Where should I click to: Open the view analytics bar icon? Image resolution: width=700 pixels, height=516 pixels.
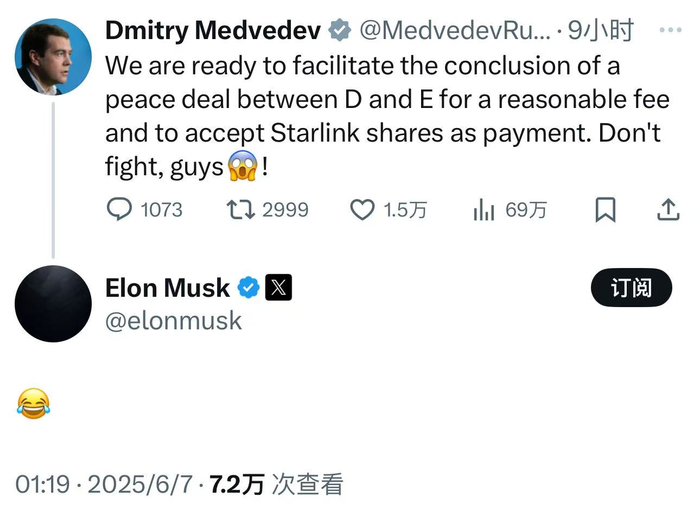(485, 210)
